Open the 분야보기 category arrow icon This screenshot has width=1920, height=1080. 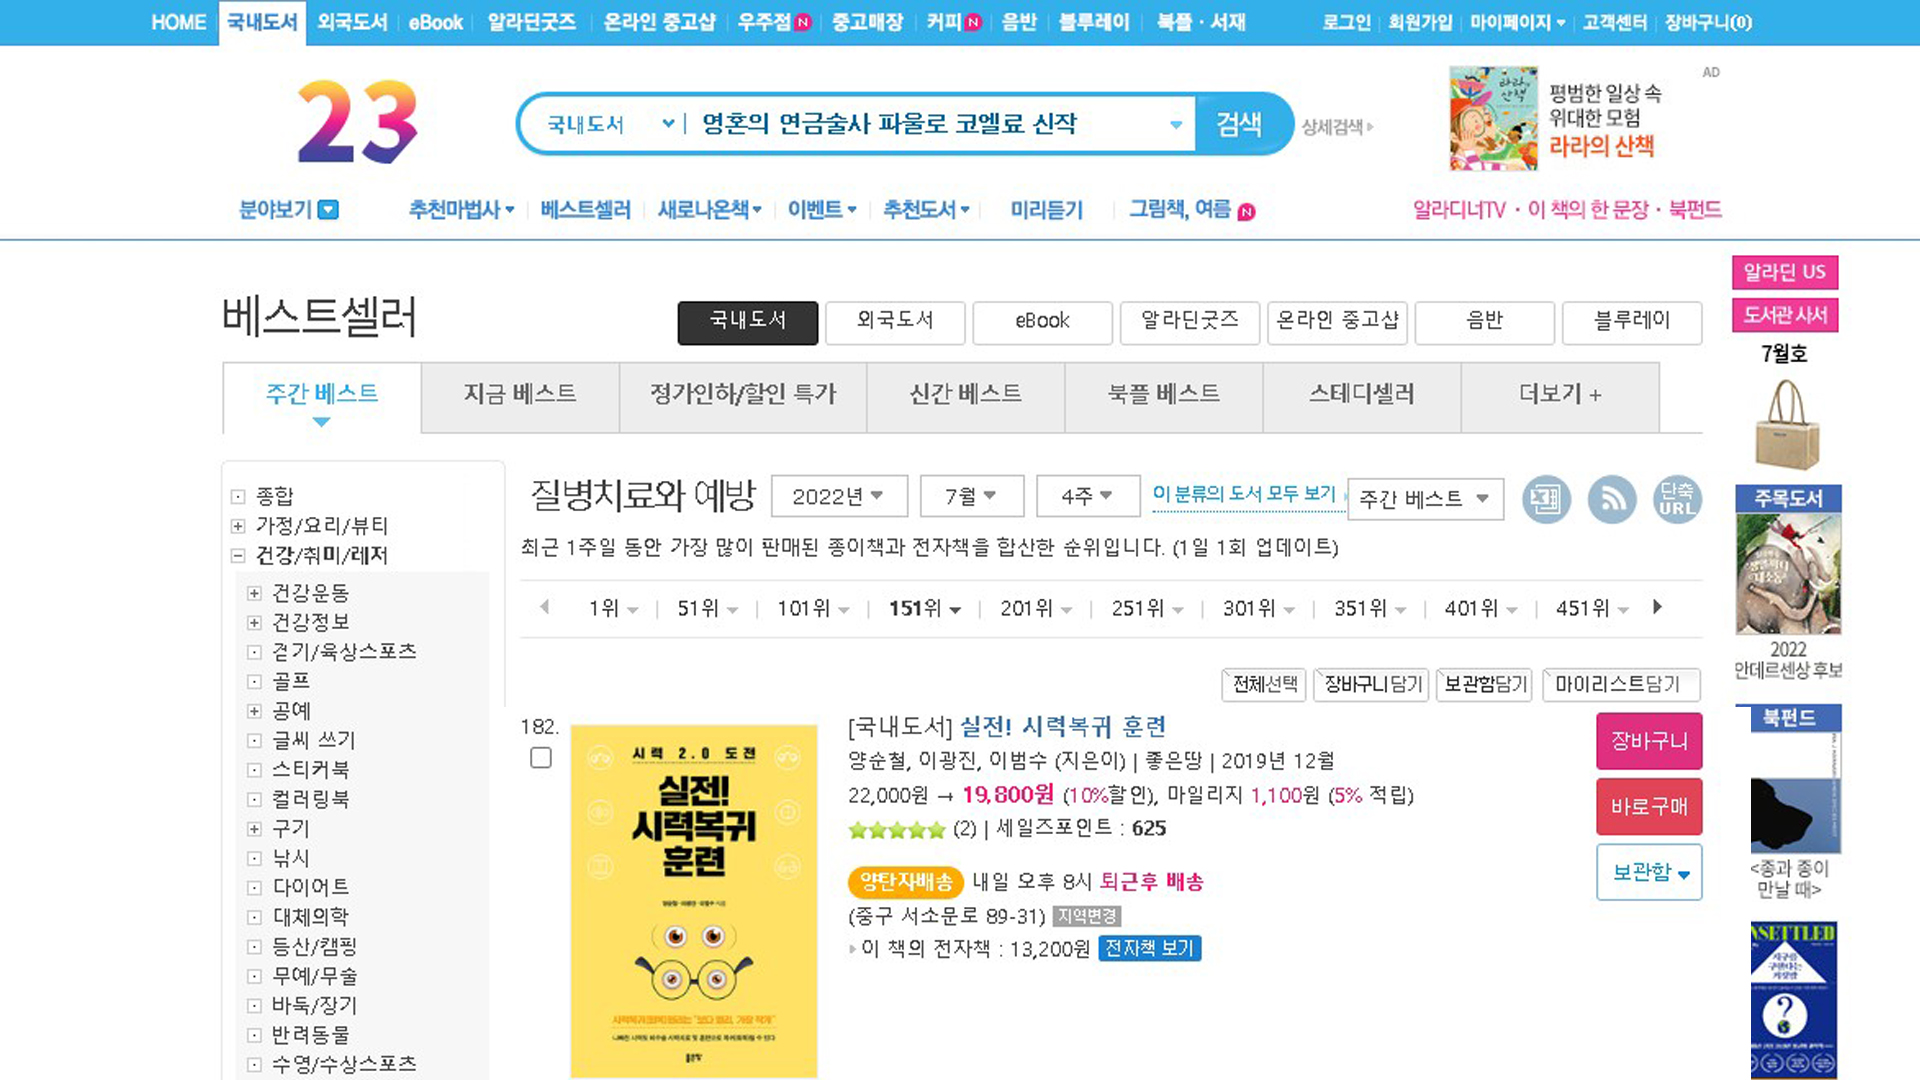pyautogui.click(x=328, y=210)
